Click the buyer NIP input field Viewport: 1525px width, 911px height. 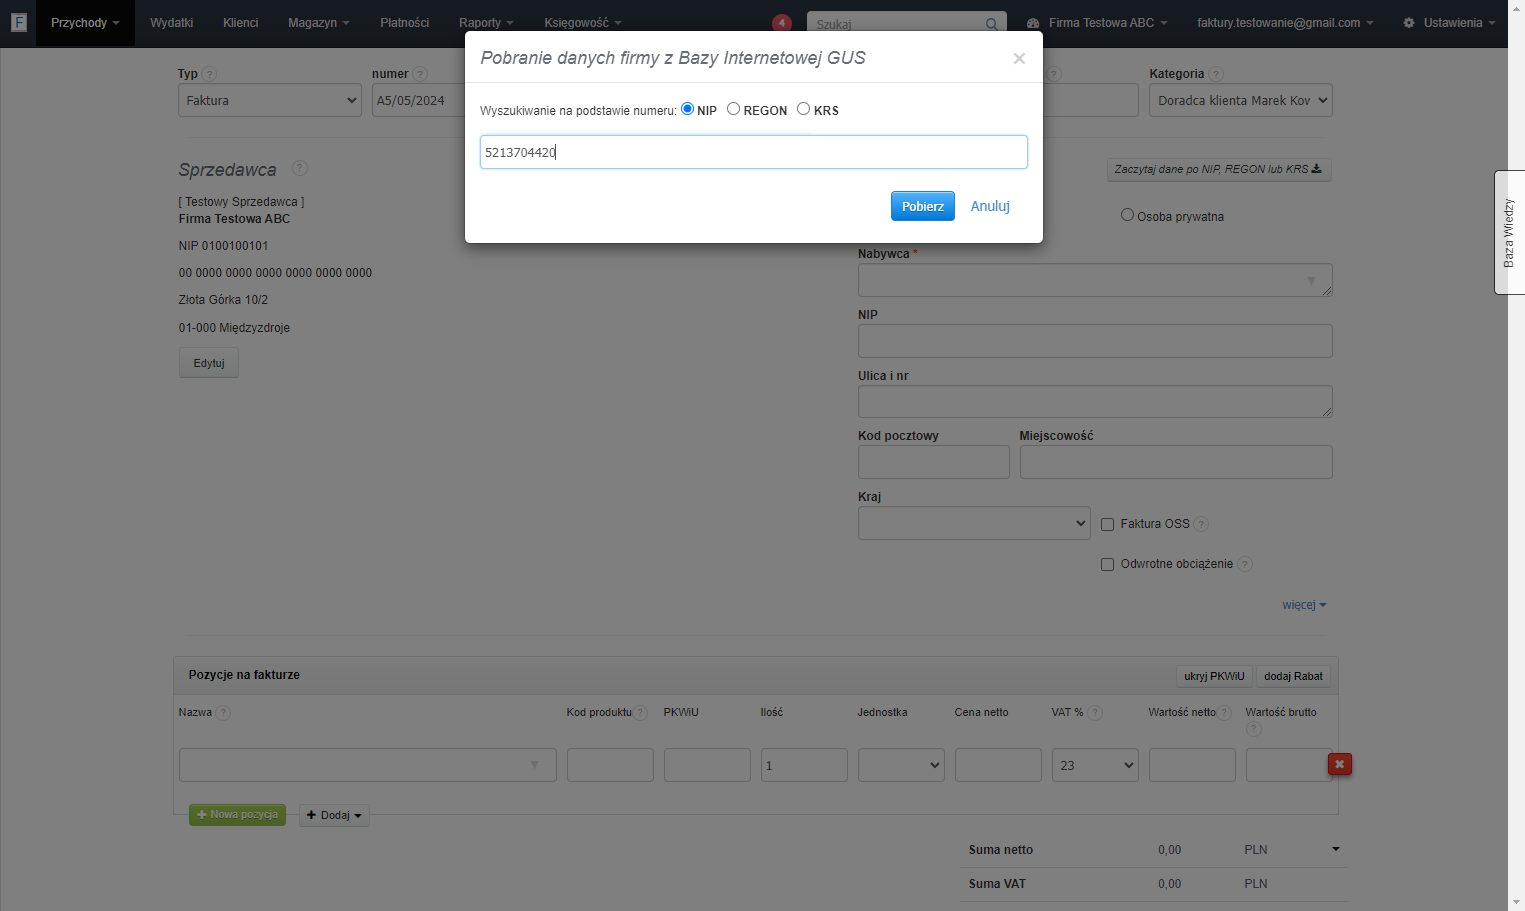tap(1095, 341)
